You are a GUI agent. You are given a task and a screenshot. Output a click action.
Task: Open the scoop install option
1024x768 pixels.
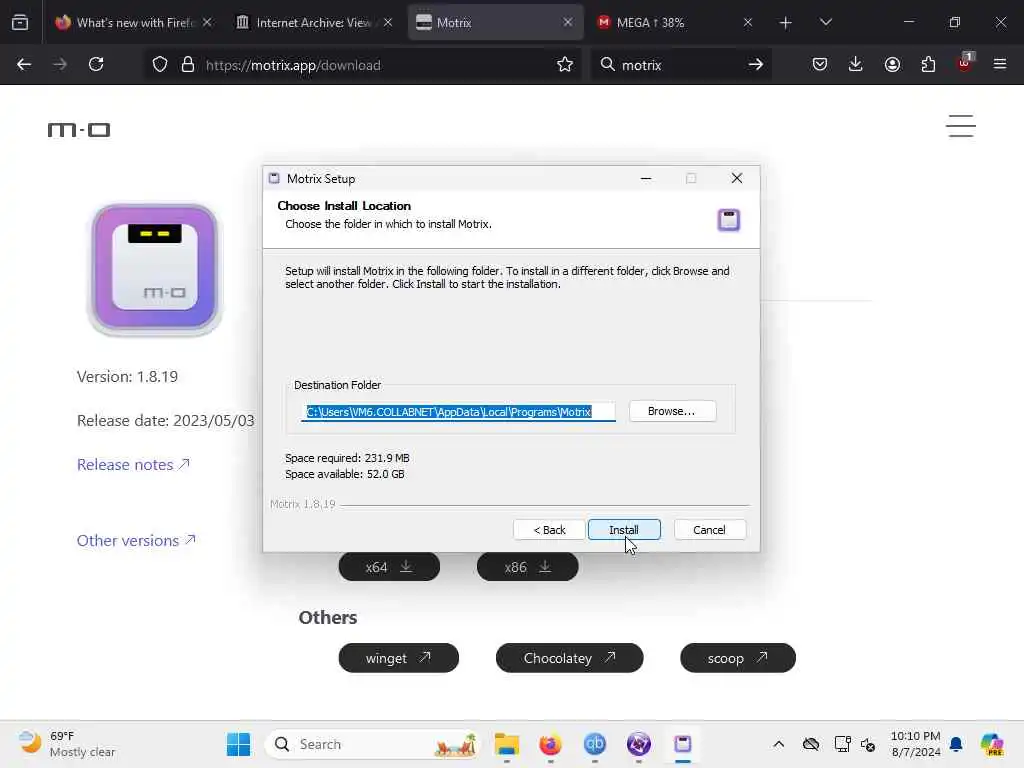click(x=738, y=658)
